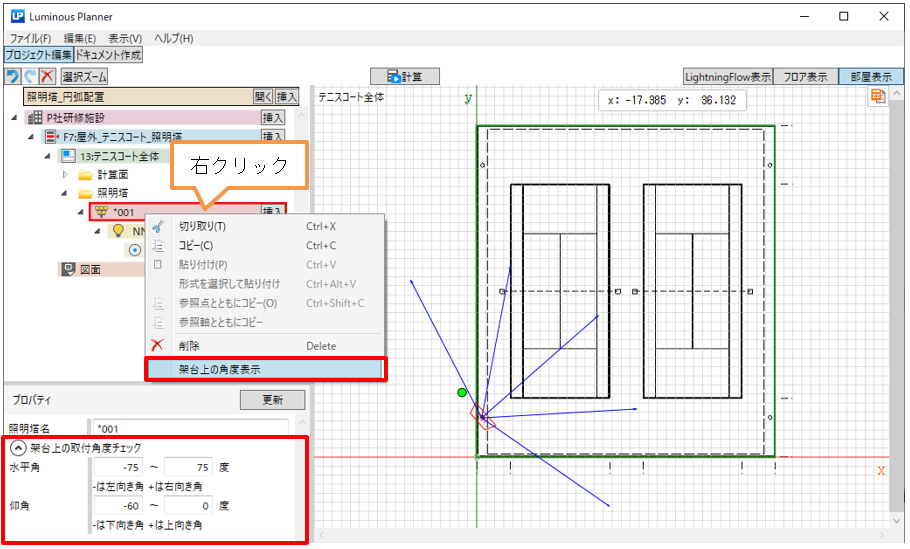Switch to LightningFlow表示 view
The width and height of the screenshot is (910, 549).
pyautogui.click(x=728, y=76)
